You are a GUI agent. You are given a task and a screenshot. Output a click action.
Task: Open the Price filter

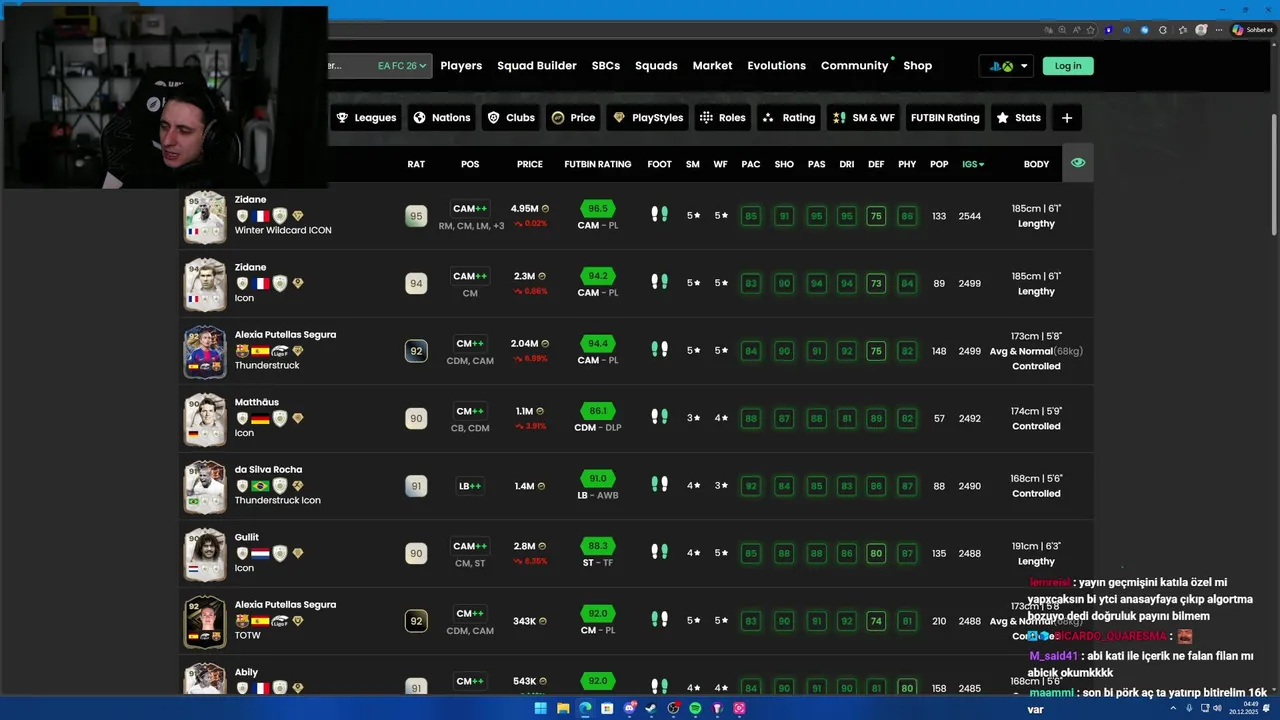pos(573,117)
